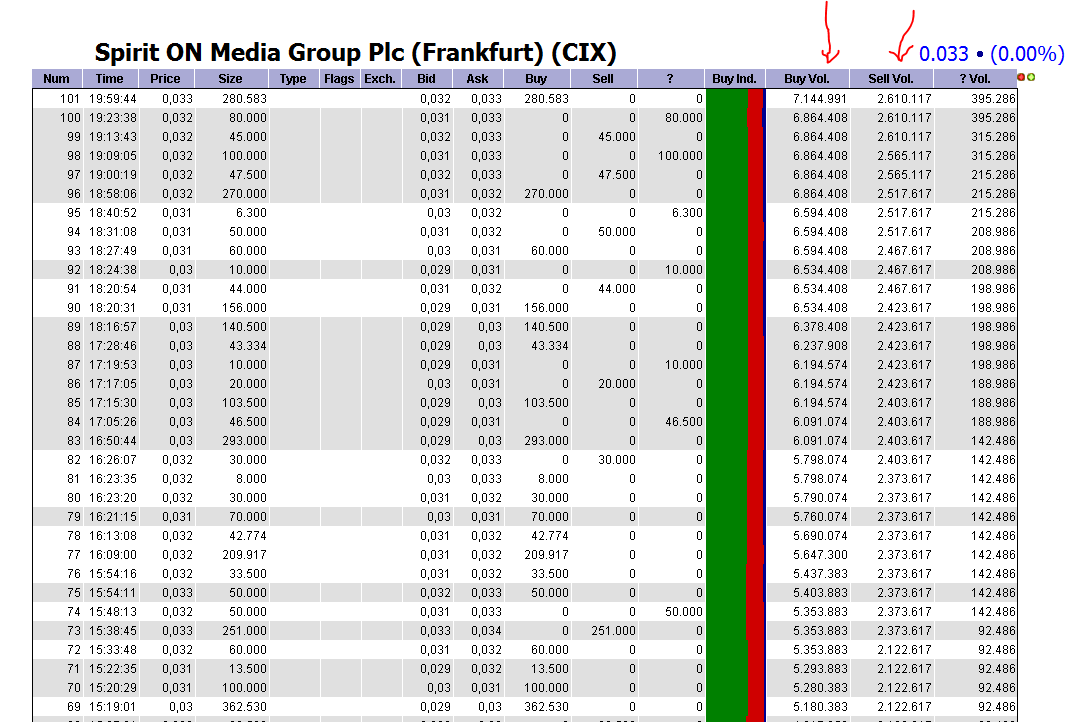Sort trades by the Time column header
The width and height of the screenshot is (1071, 722).
(x=110, y=79)
